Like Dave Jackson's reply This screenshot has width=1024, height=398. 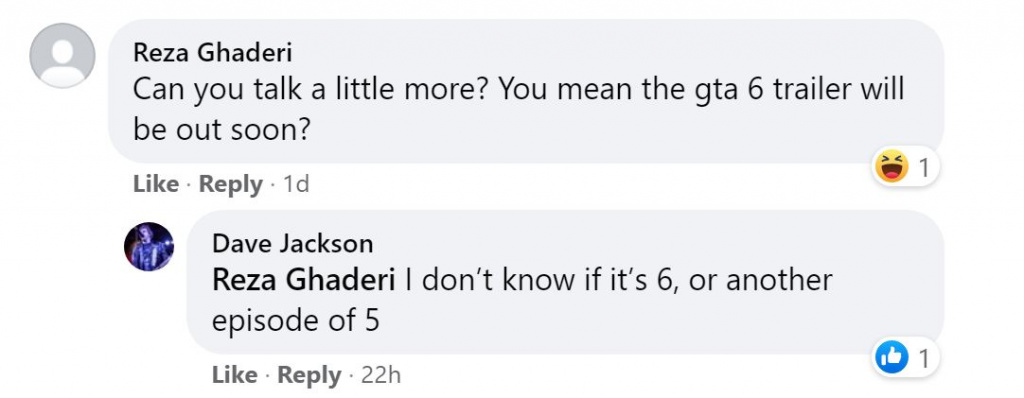click(234, 375)
